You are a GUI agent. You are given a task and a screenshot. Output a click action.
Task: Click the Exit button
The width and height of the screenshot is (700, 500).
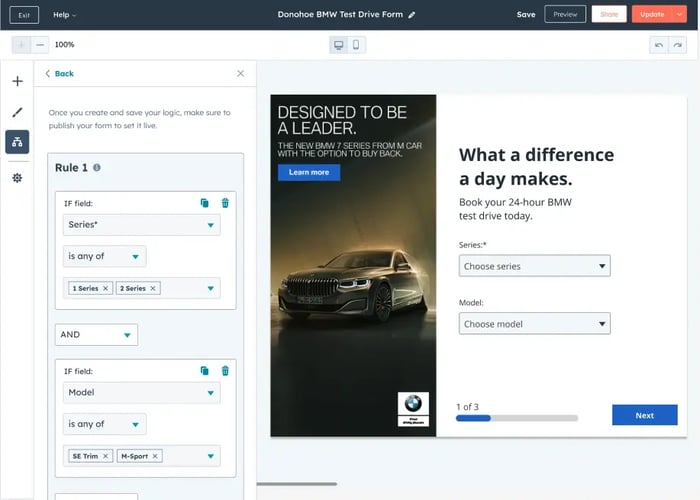(24, 15)
